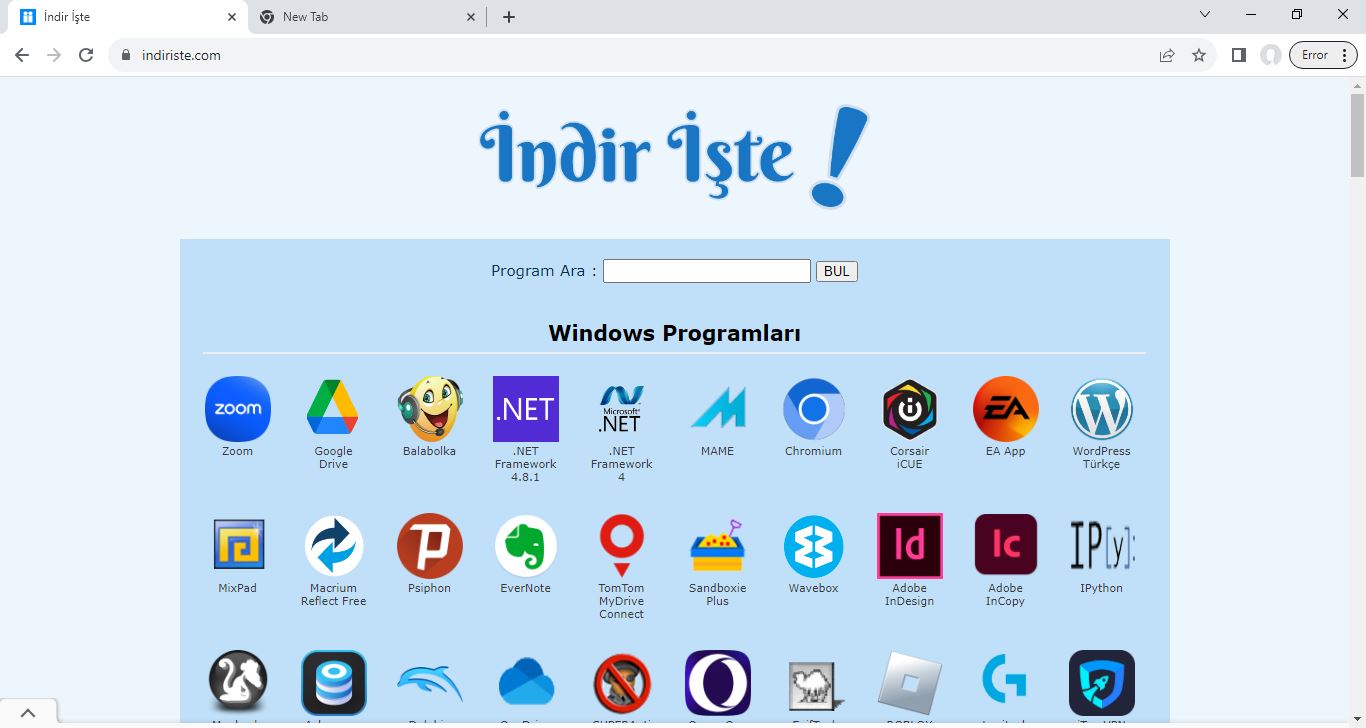Open the iTop VPN shield icon

1101,683
